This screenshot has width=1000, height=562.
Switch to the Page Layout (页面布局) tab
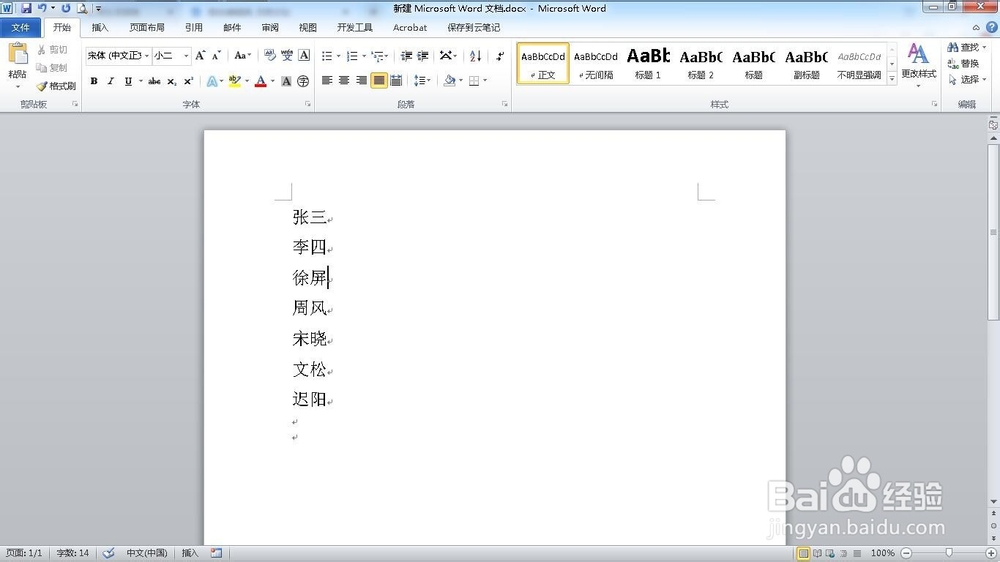click(x=147, y=27)
